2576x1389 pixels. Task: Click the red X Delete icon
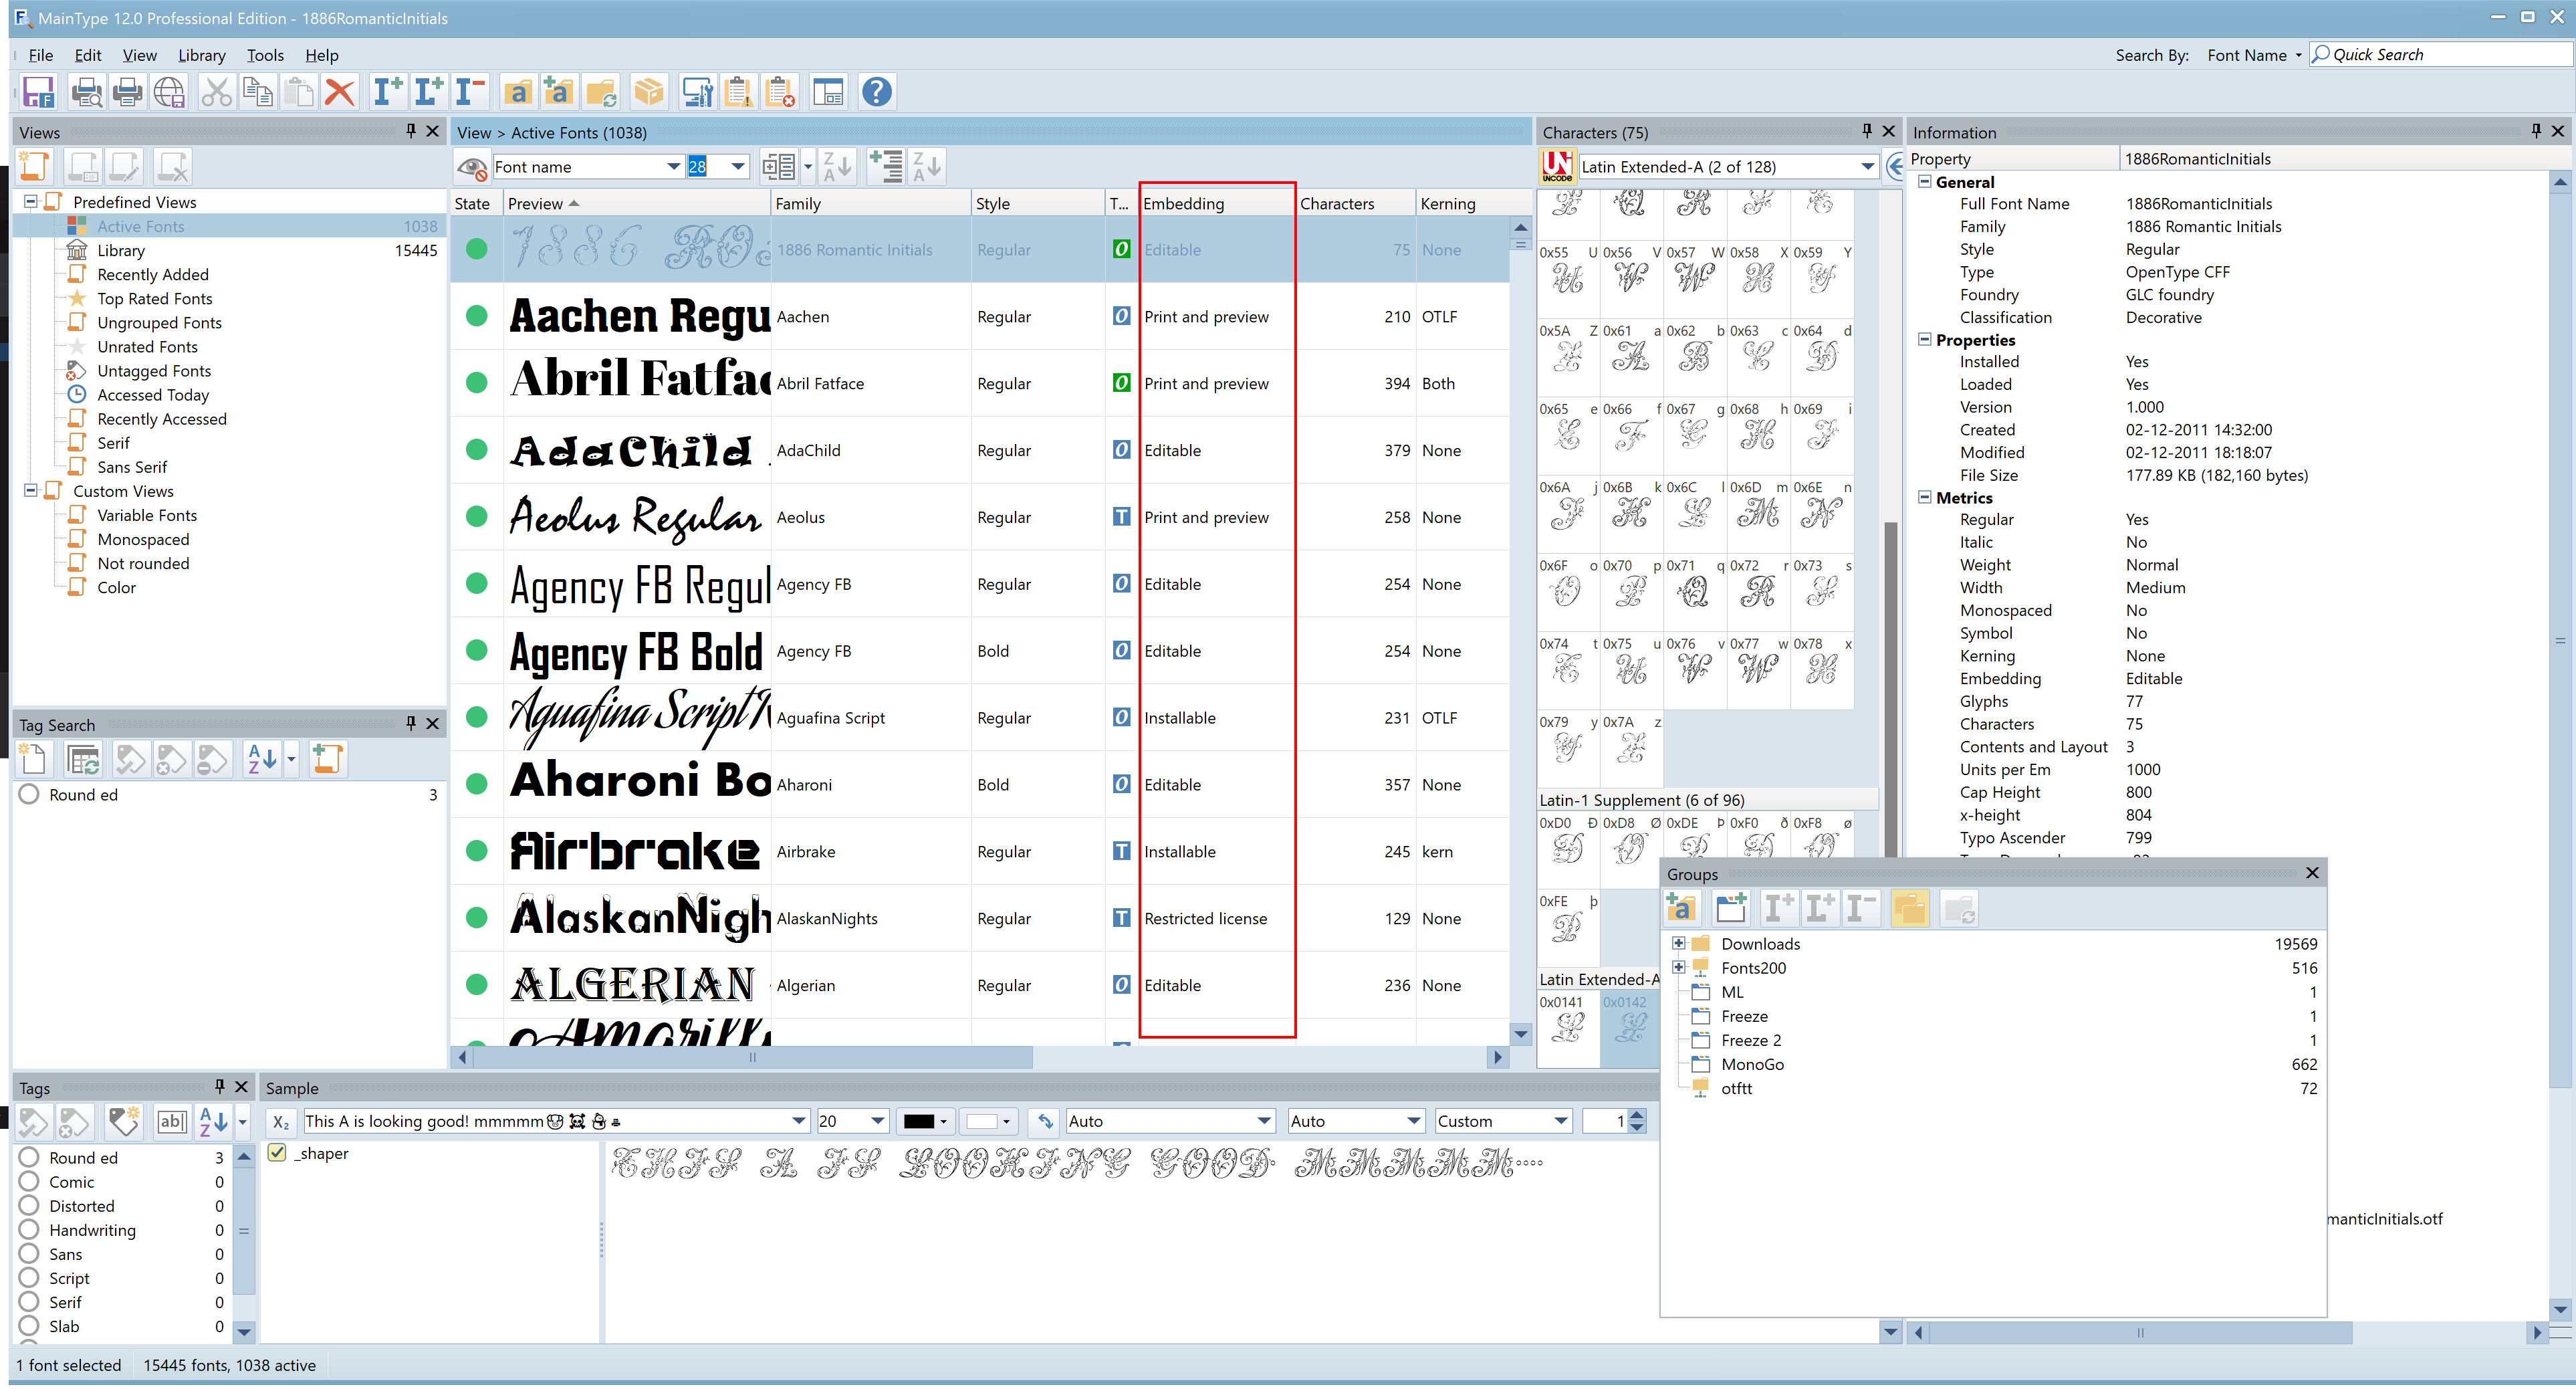pyautogui.click(x=340, y=92)
